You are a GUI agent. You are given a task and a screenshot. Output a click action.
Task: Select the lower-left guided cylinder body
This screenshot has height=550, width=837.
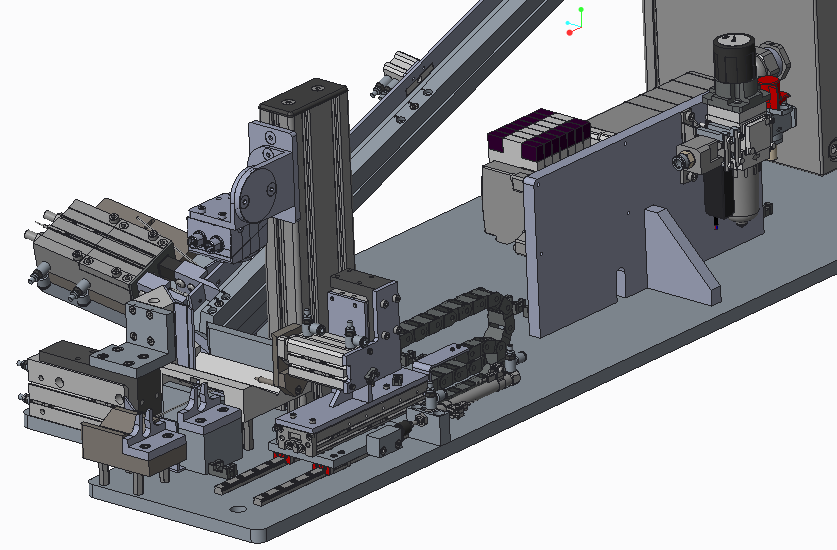75,387
